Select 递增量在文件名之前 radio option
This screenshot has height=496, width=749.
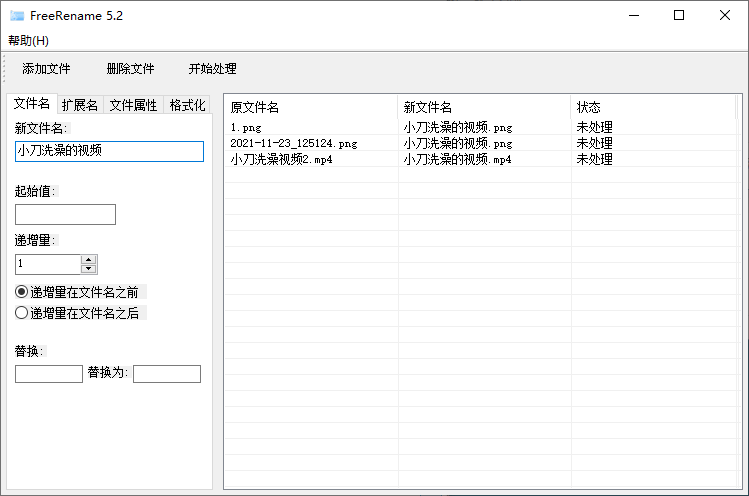22,292
